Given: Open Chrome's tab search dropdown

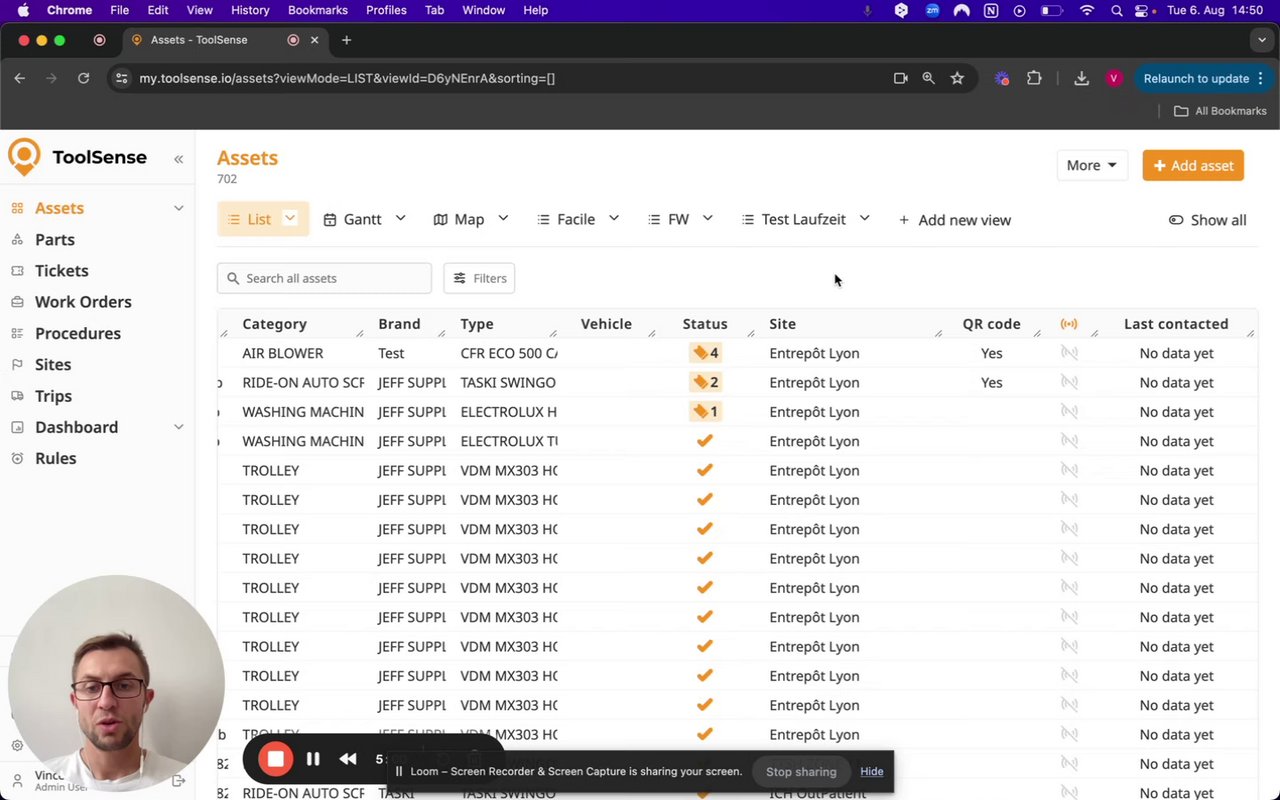Looking at the screenshot, I should coord(1261,40).
